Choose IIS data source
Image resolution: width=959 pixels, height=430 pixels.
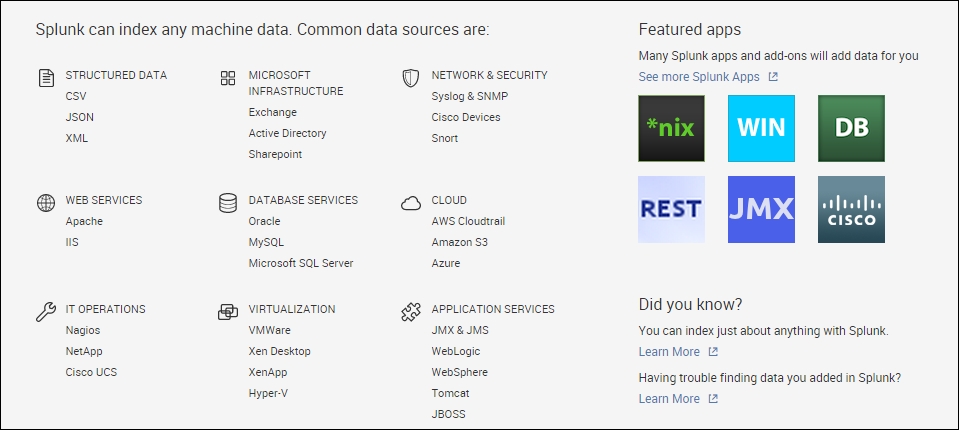click(x=72, y=242)
